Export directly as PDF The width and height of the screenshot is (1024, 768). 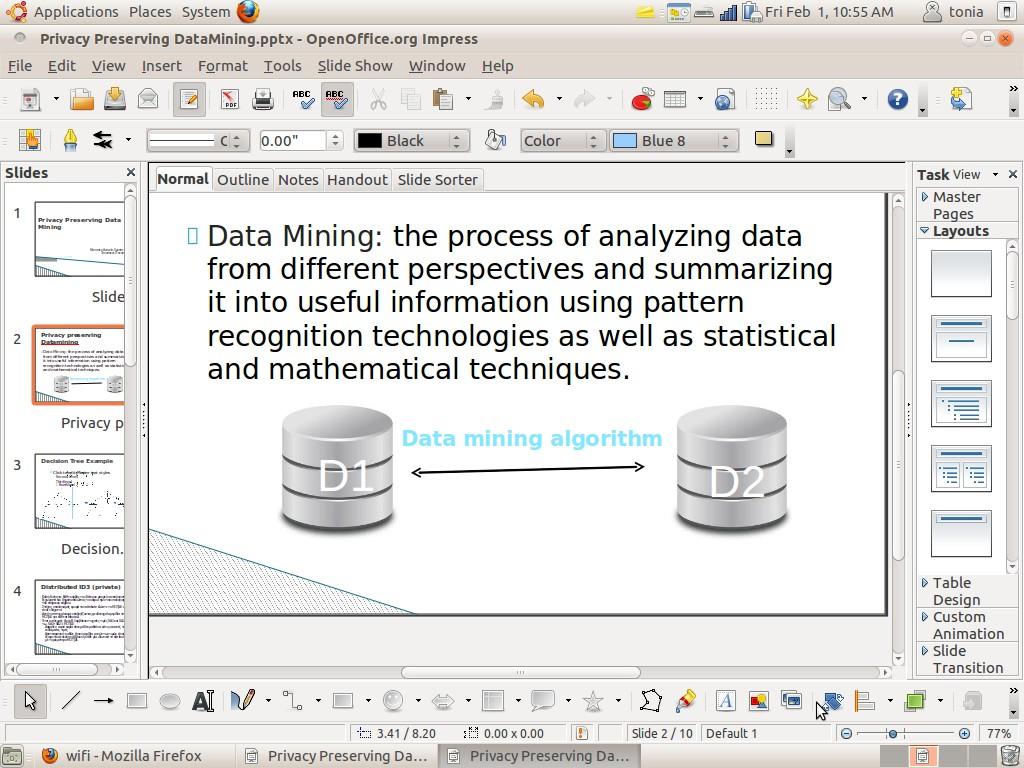coord(229,99)
